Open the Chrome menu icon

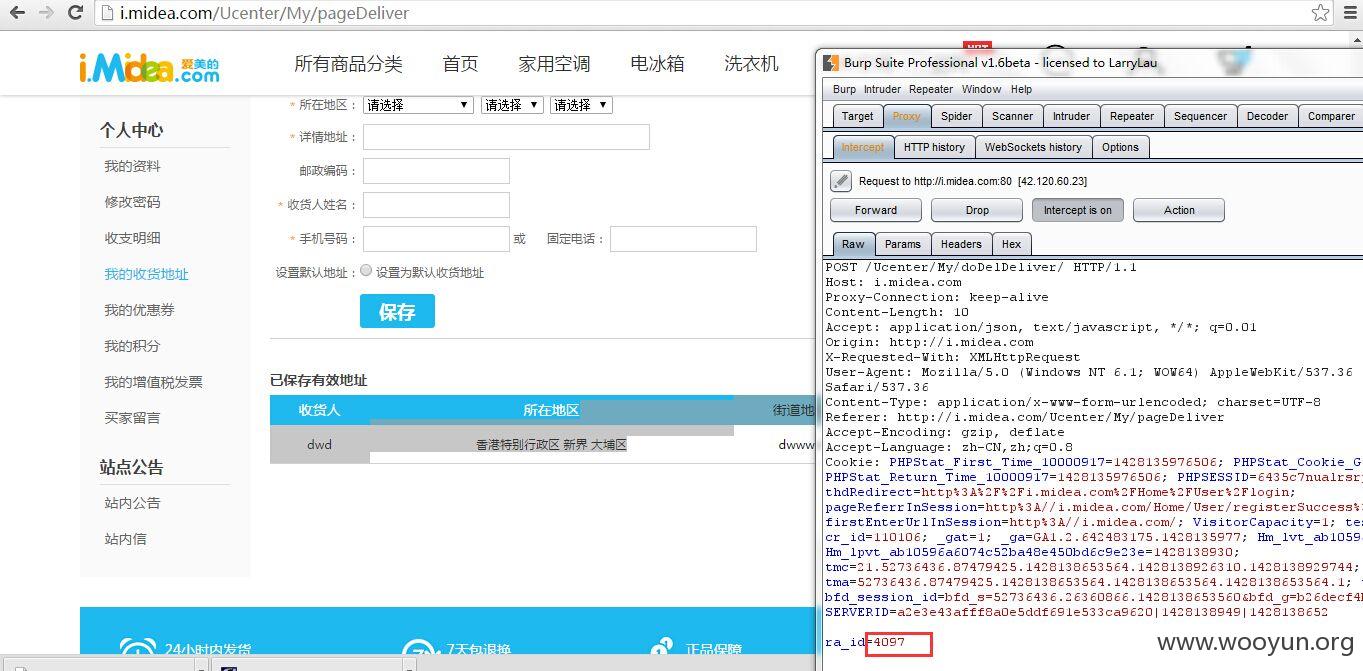tap(1350, 13)
